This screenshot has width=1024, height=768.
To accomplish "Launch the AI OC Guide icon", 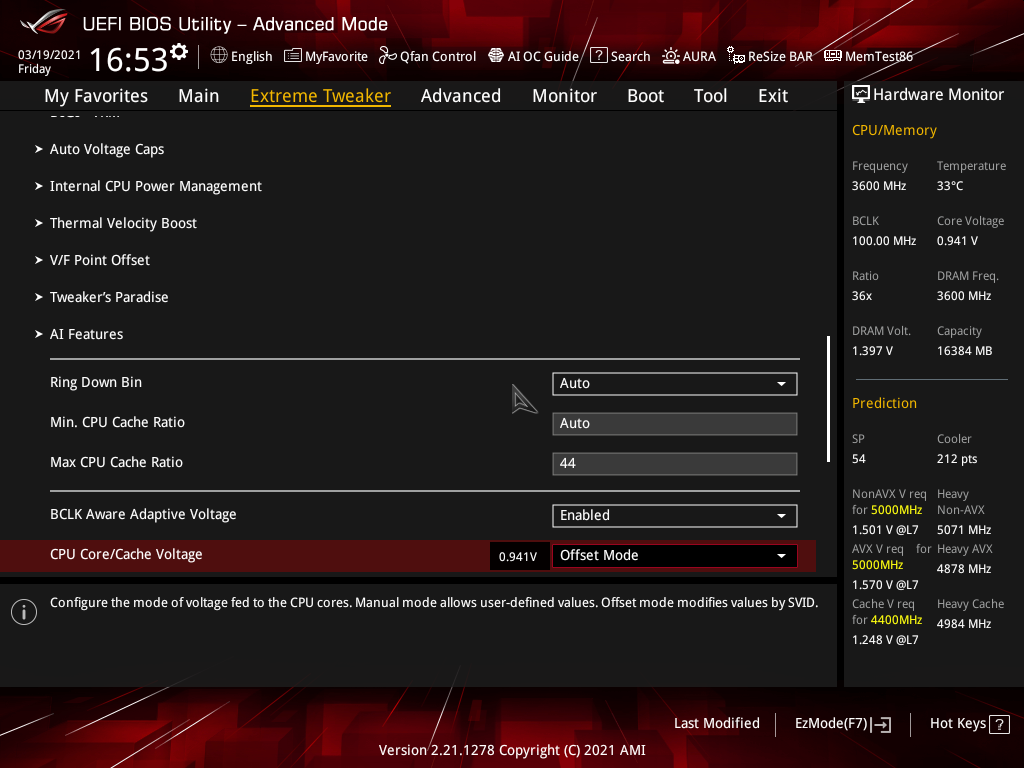I will pos(496,56).
